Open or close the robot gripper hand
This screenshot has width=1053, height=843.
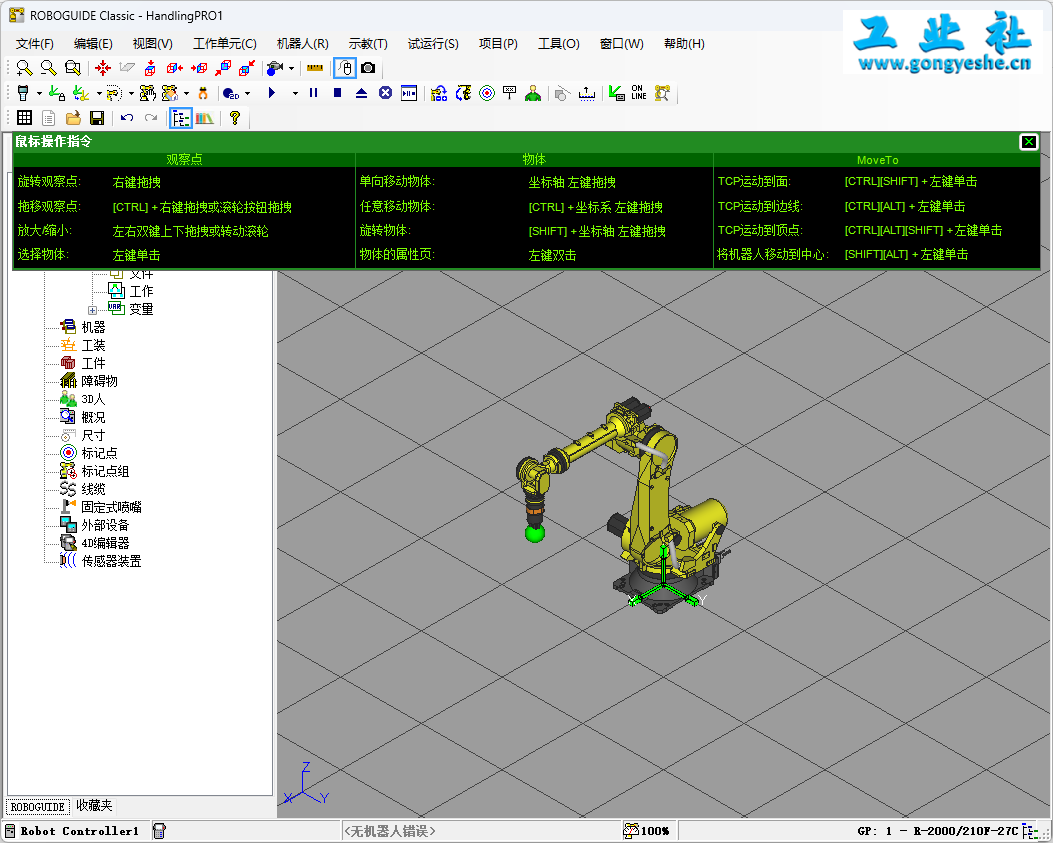[203, 93]
